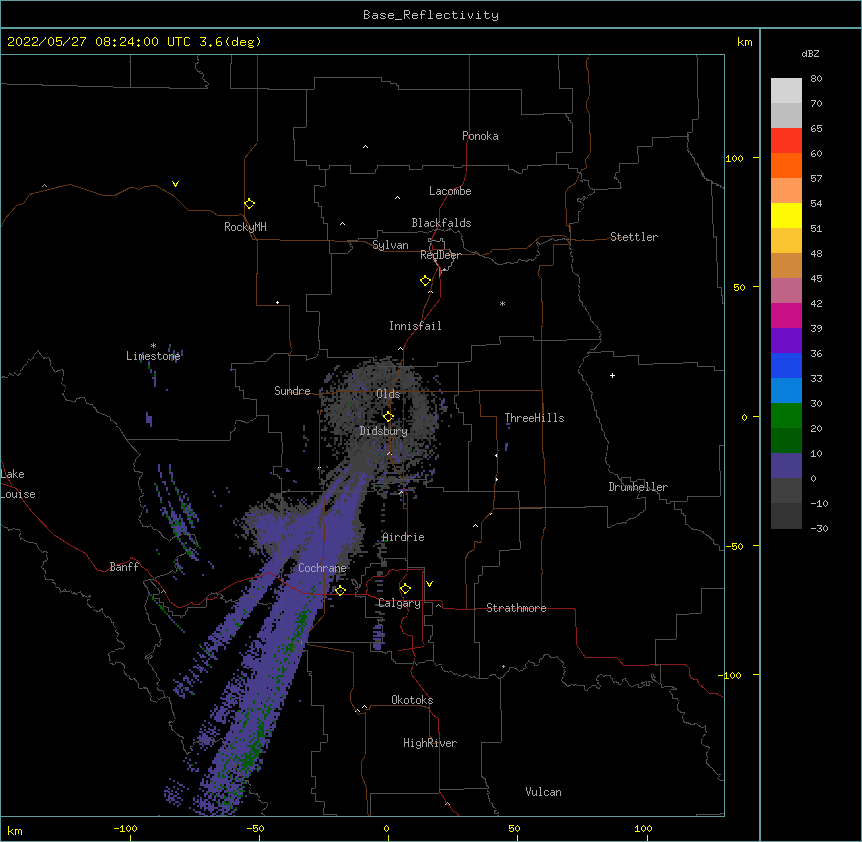Select the 39 dBZ purple legend swatch
The width and height of the screenshot is (862, 842).
coord(786,341)
